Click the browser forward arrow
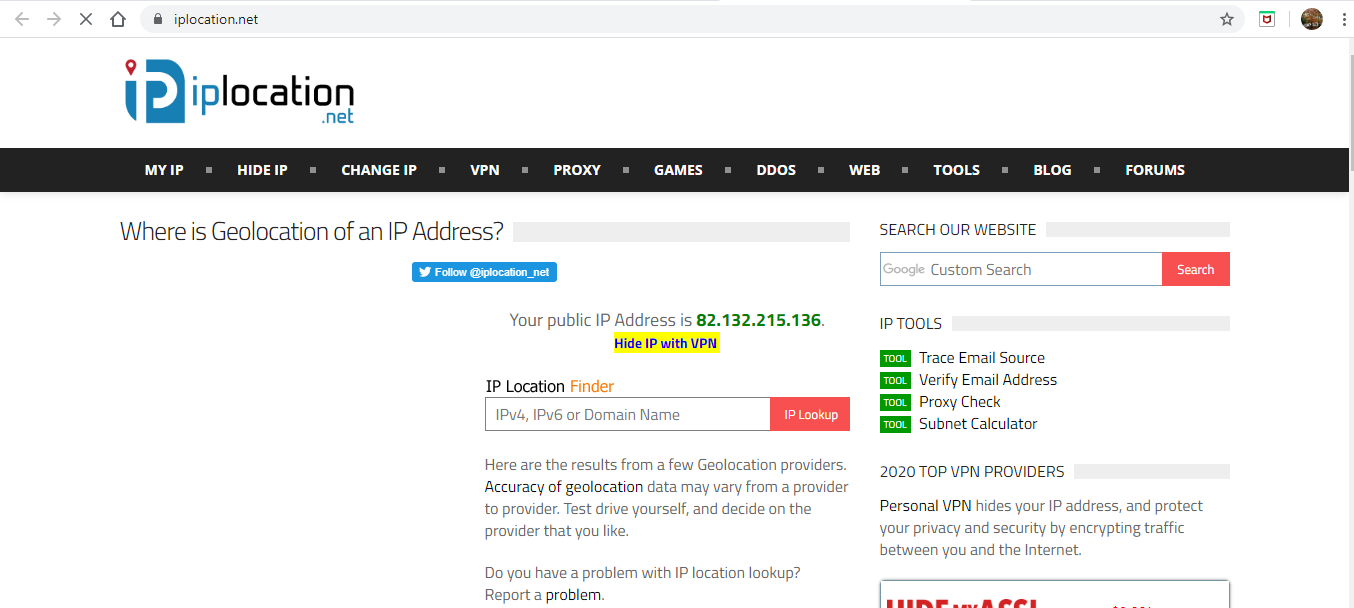The width and height of the screenshot is (1354, 608). (54, 19)
